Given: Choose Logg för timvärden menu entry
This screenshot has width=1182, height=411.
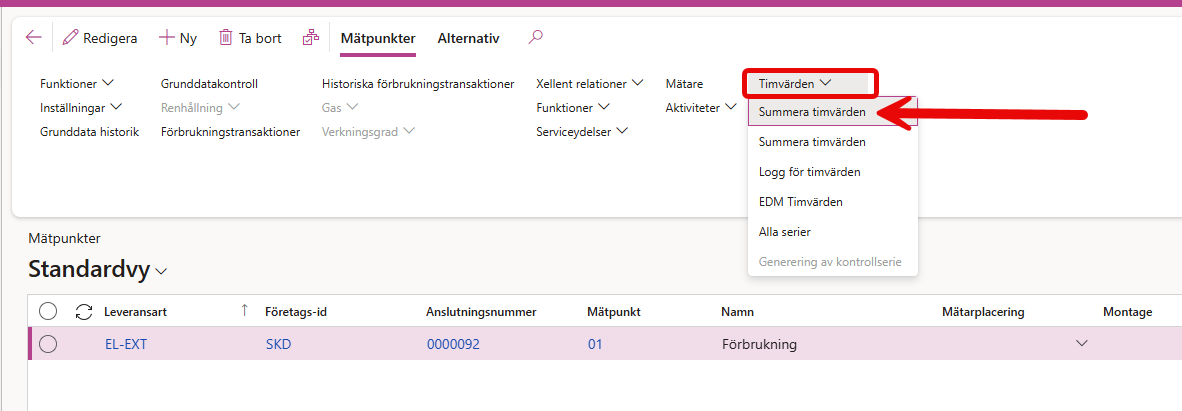Looking at the screenshot, I should [x=809, y=172].
